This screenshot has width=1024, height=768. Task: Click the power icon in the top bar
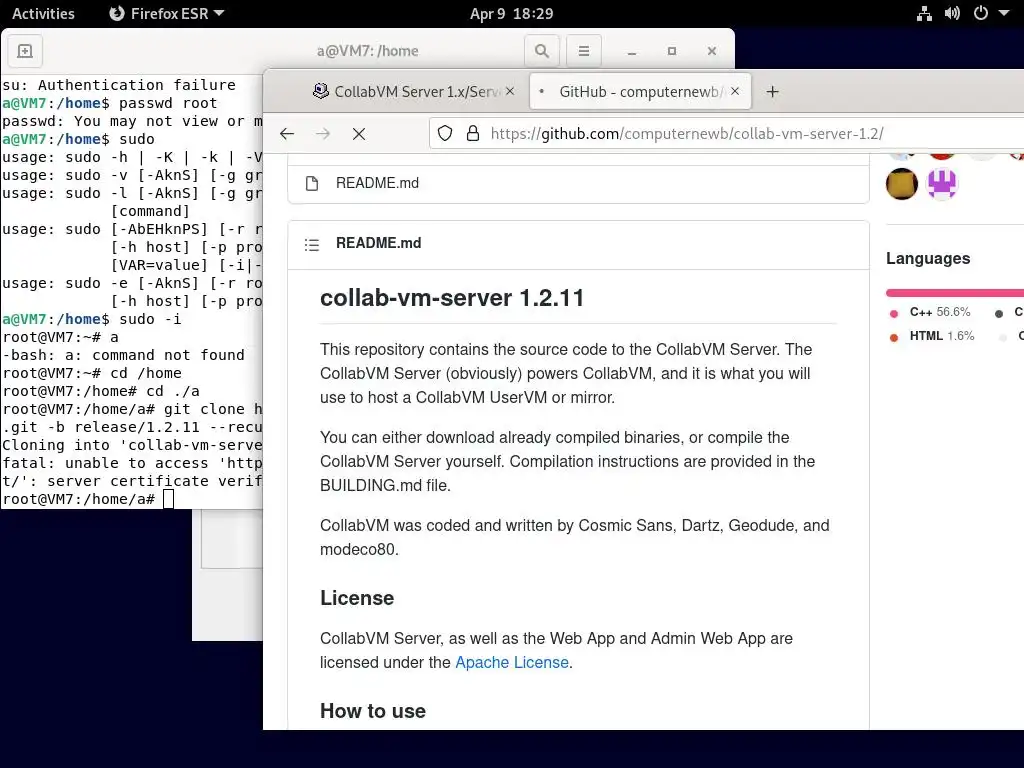tap(981, 14)
